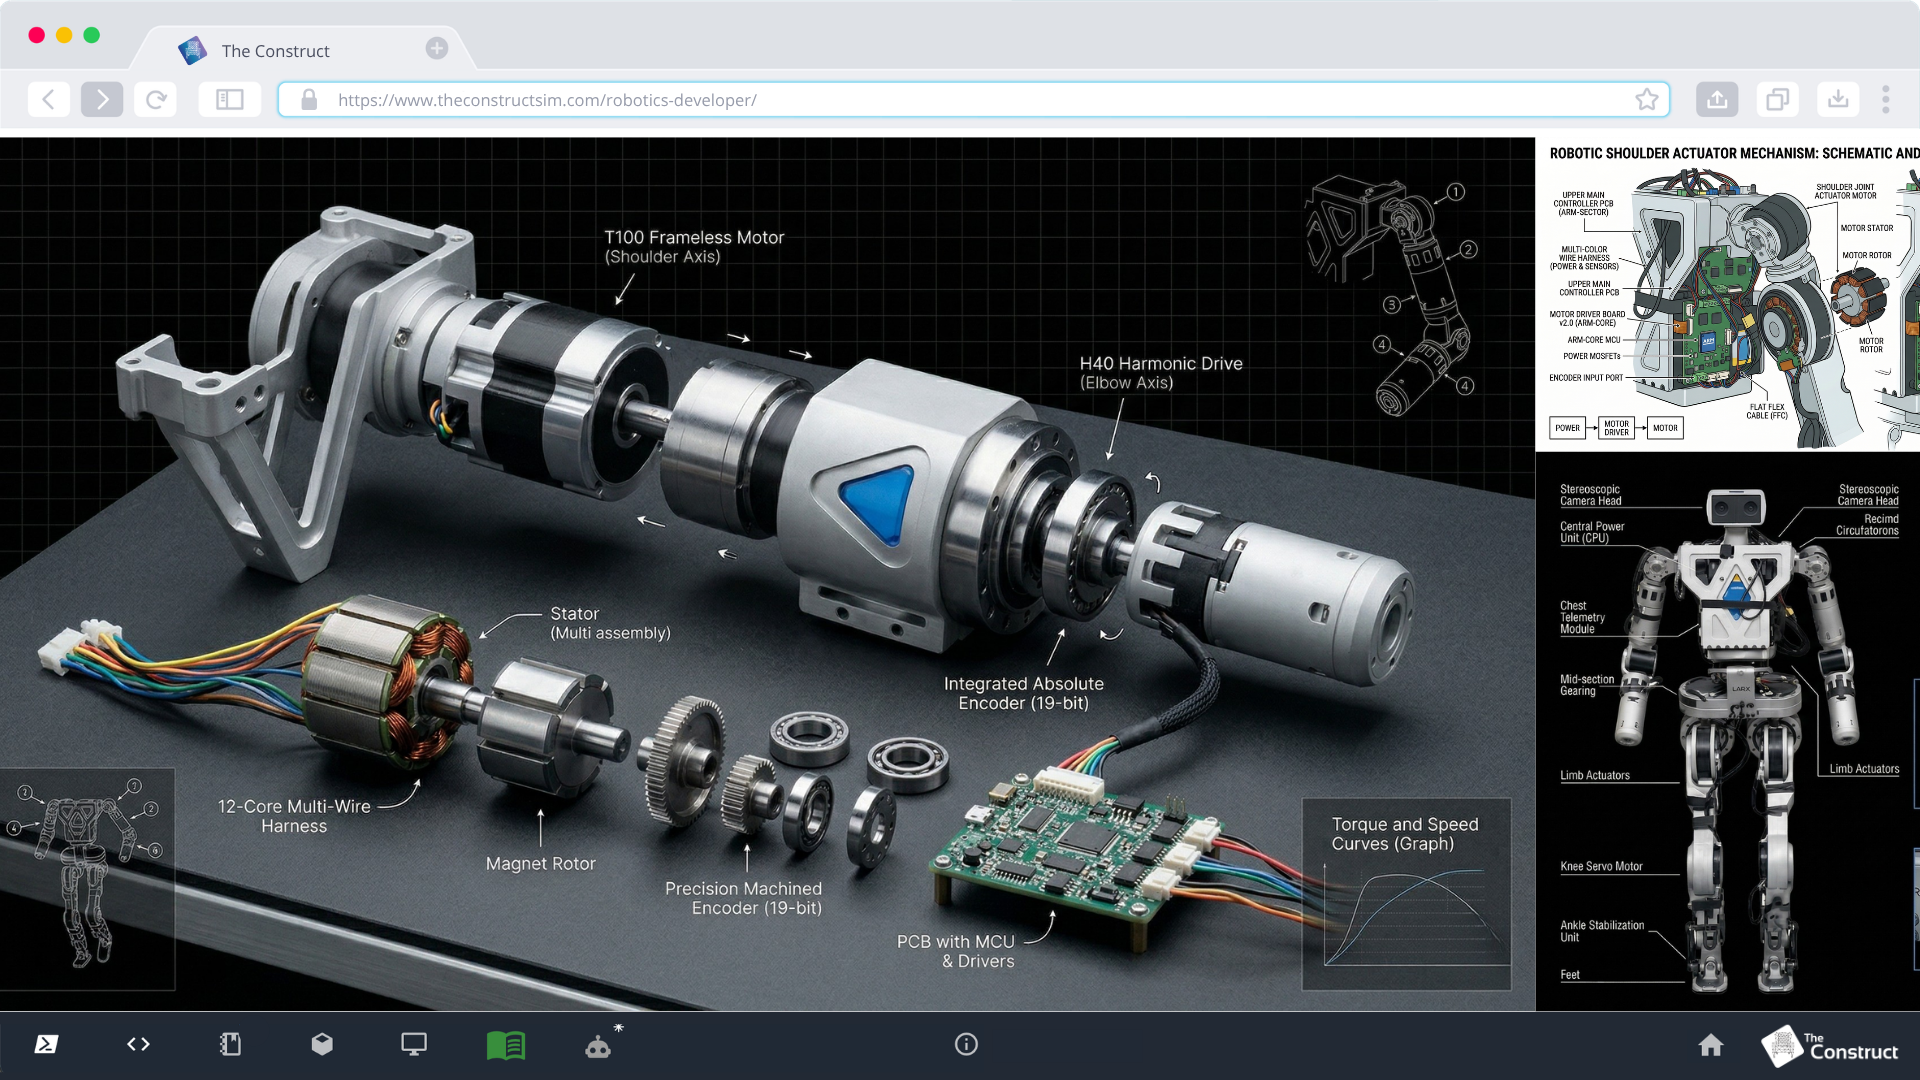Open the green course notebook icon
The height and width of the screenshot is (1080, 1920).
506,1046
